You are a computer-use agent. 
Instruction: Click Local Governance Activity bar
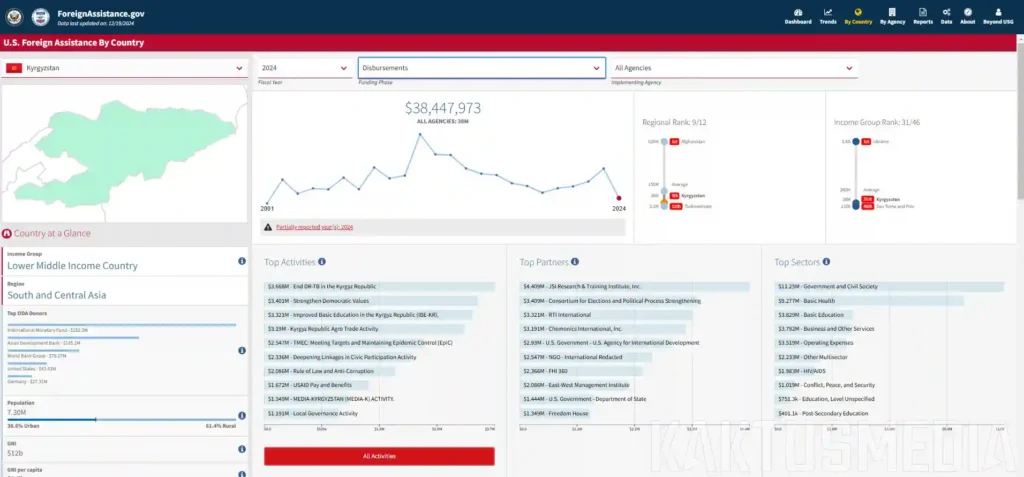coord(302,414)
